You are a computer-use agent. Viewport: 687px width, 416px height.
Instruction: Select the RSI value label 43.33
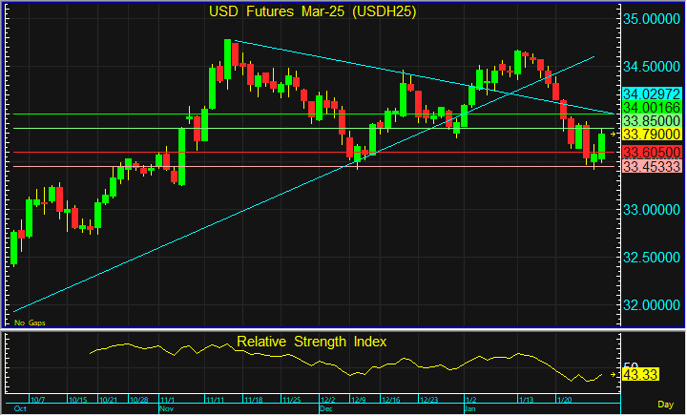coord(638,374)
